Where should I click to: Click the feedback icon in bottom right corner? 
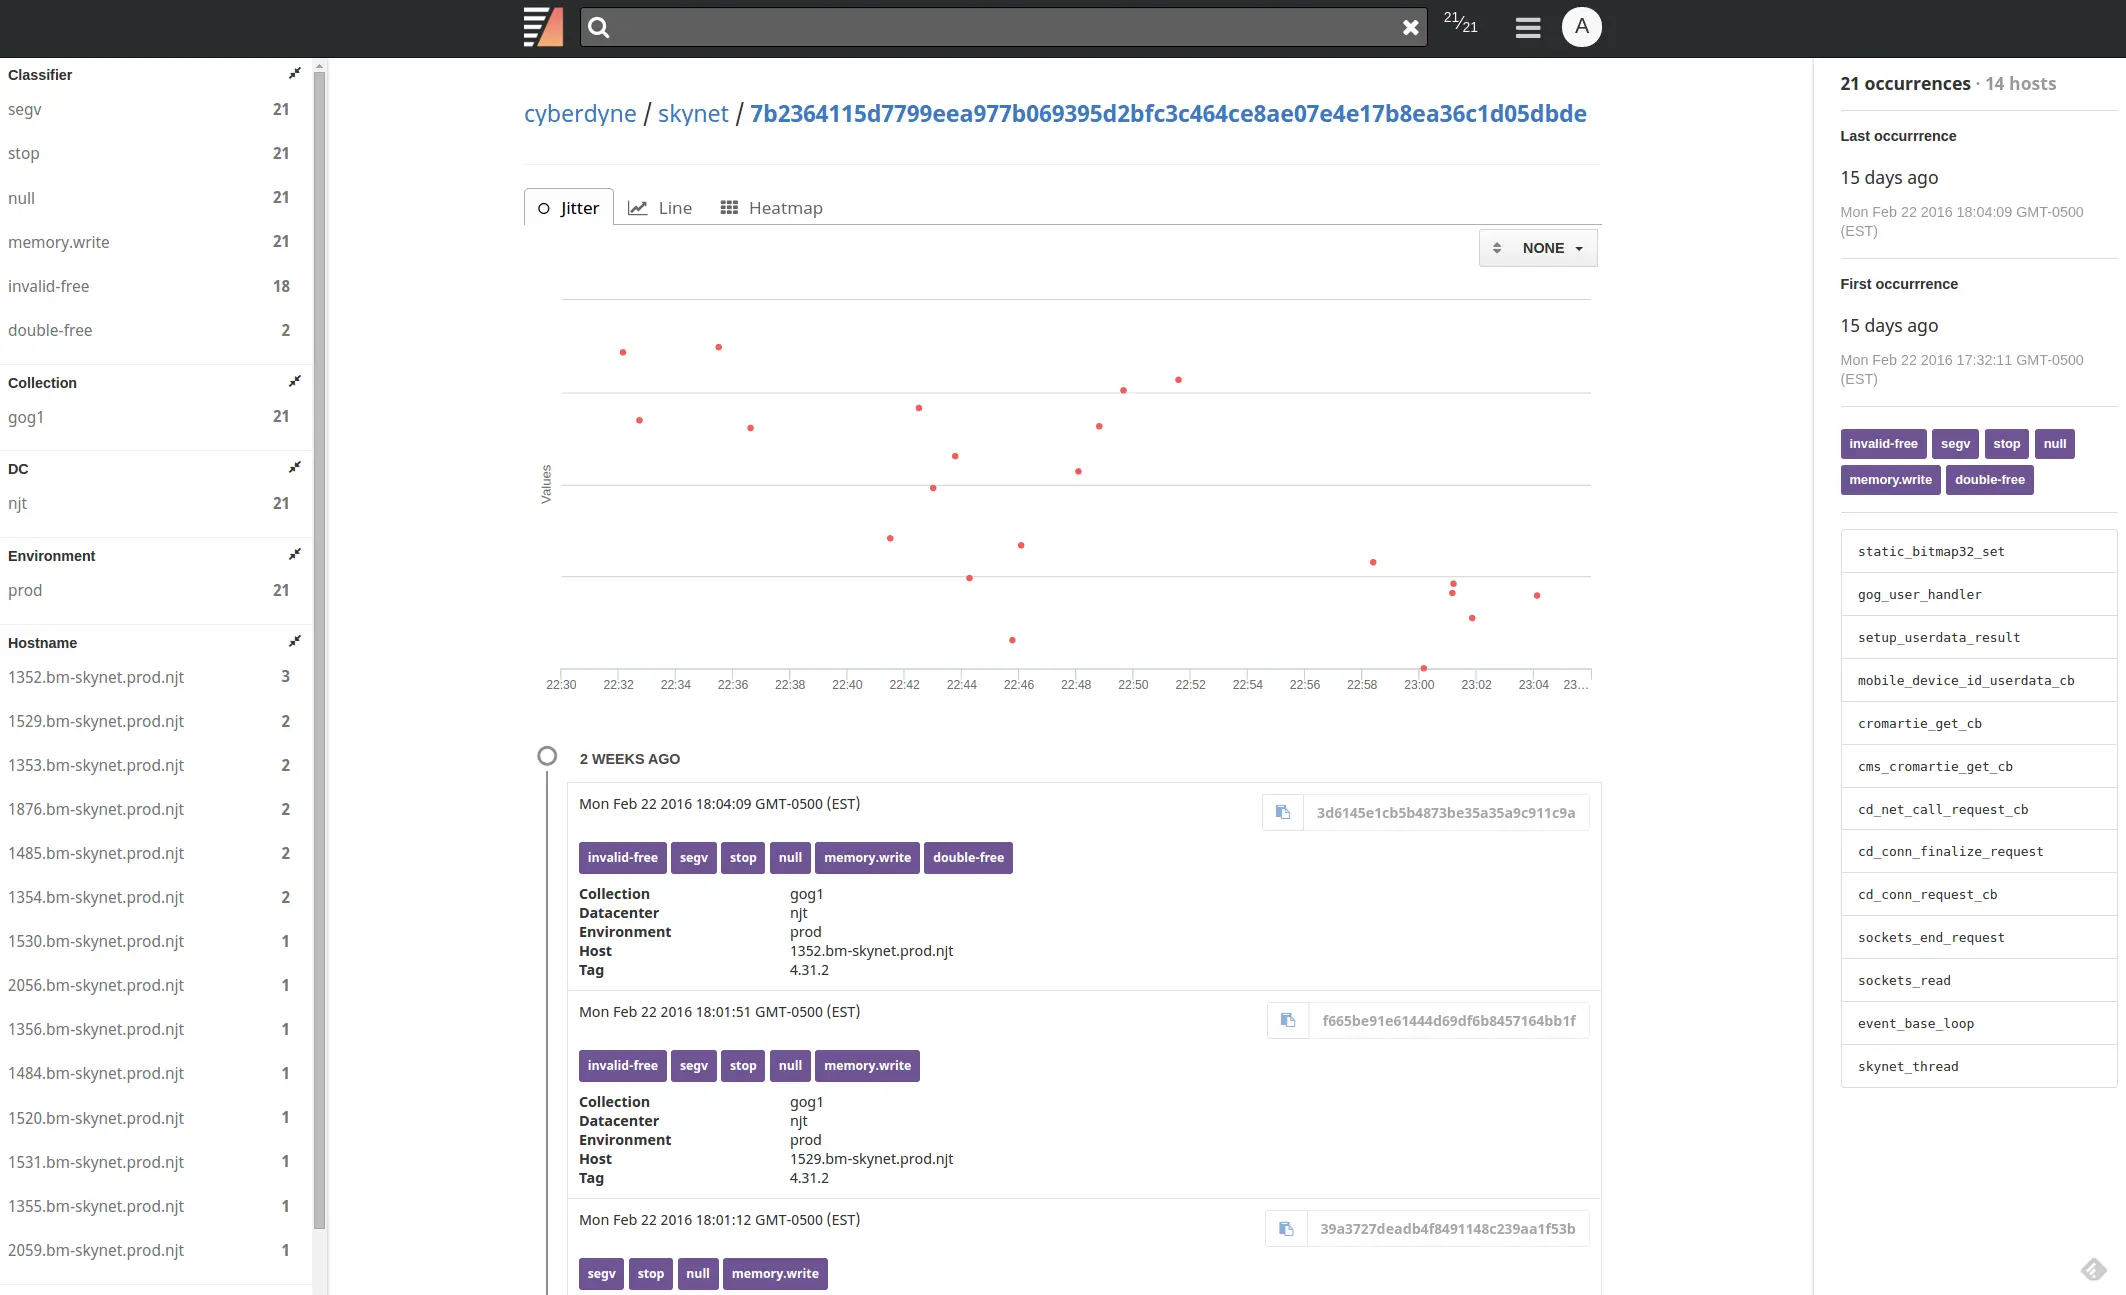tap(2096, 1270)
